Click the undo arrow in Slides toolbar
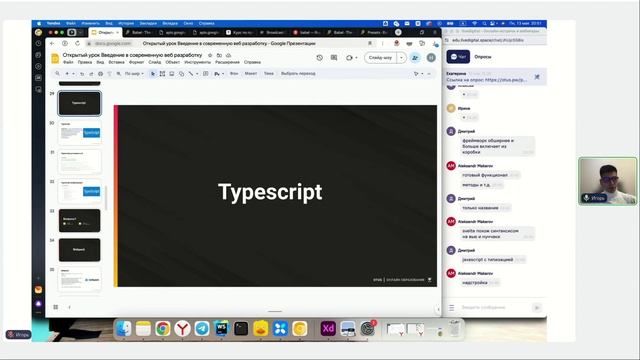Viewport: 640px width, 360px height. click(82, 74)
